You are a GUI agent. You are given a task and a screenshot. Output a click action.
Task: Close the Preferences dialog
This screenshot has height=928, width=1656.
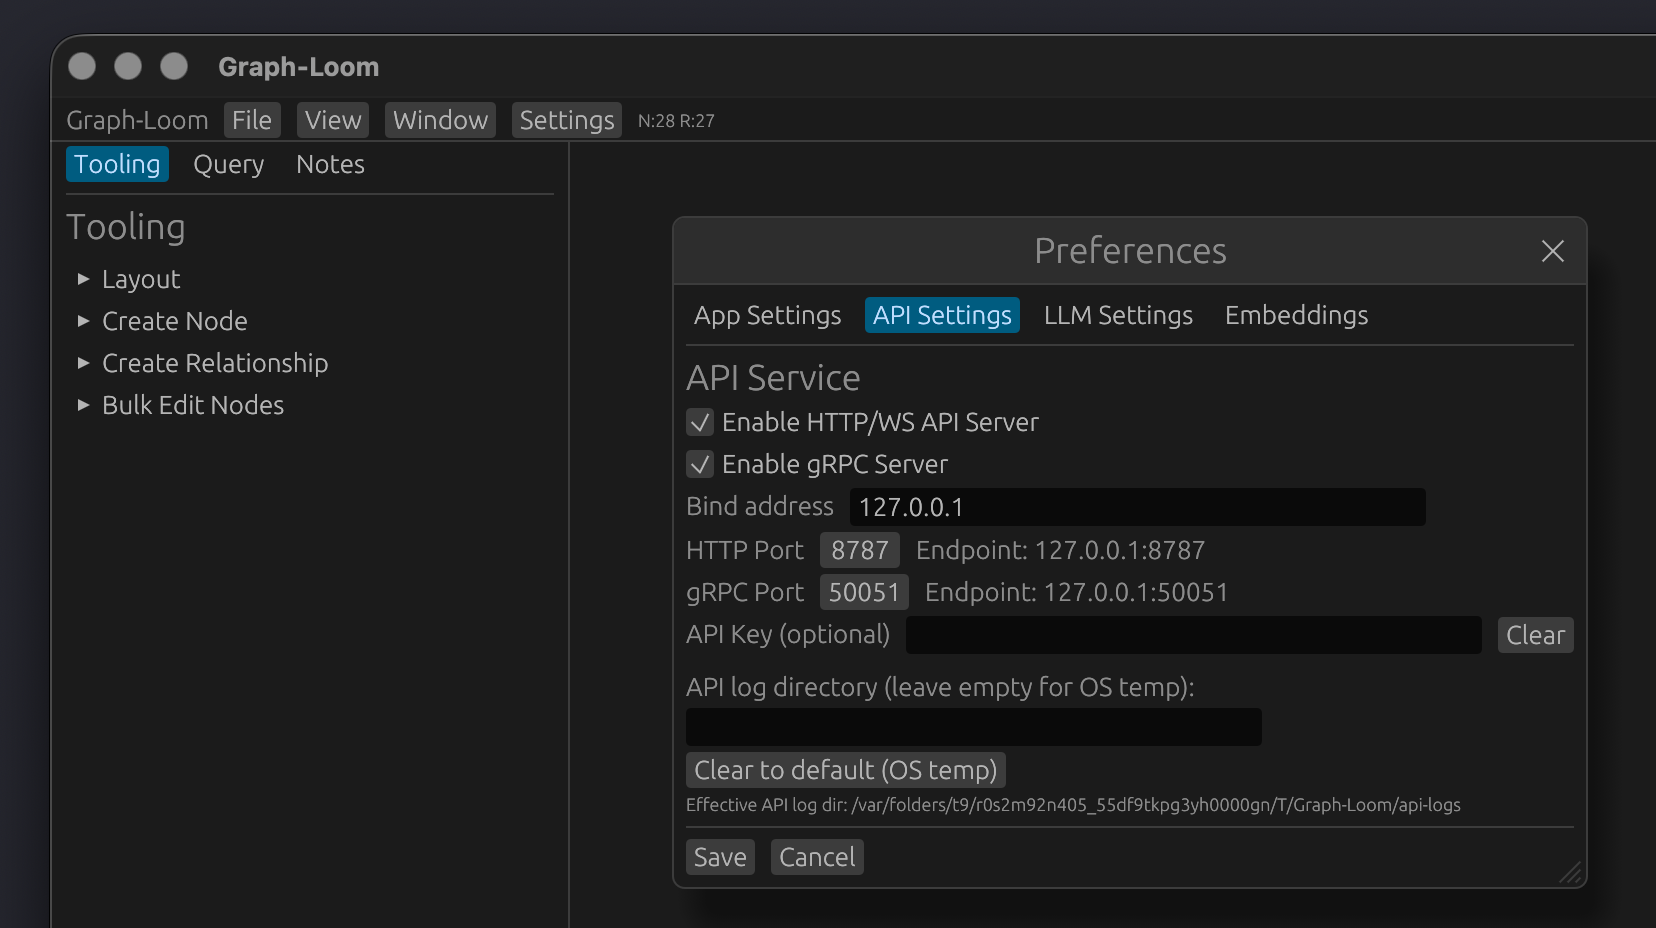tap(1552, 252)
